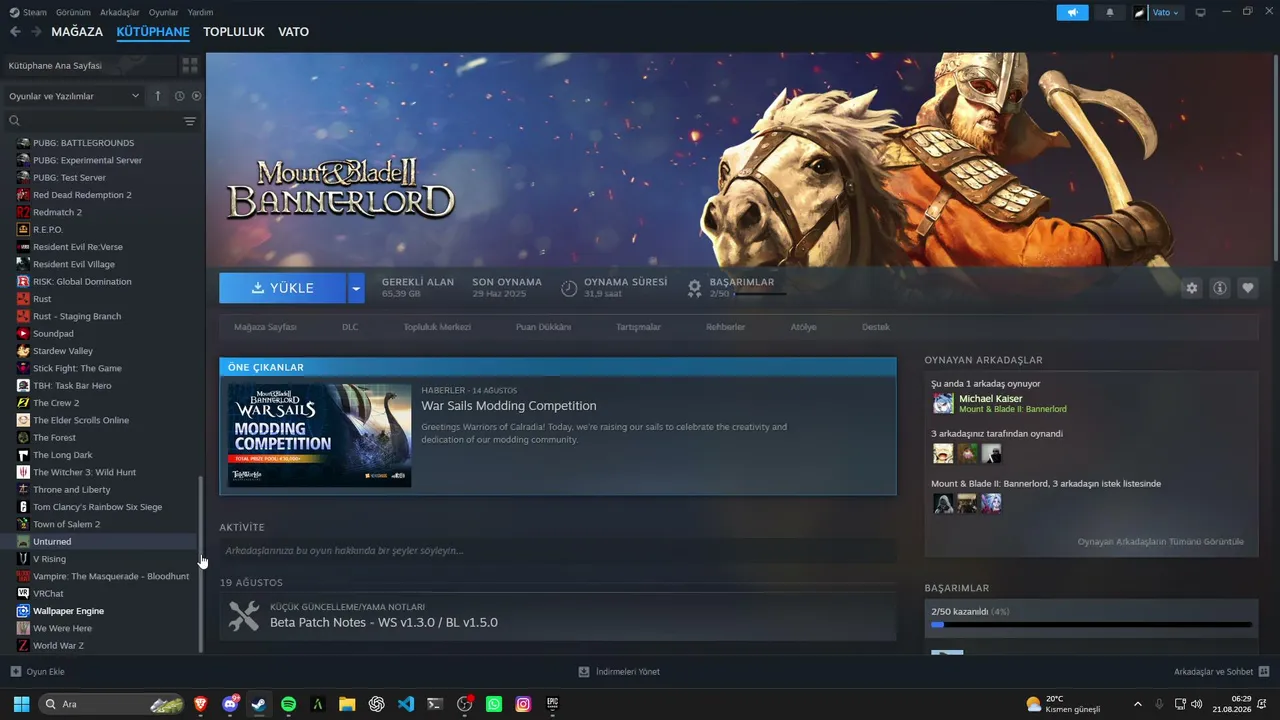Screen dimensions: 1280x720
Task: Click the library list scrollbar
Action: pyautogui.click(x=200, y=563)
